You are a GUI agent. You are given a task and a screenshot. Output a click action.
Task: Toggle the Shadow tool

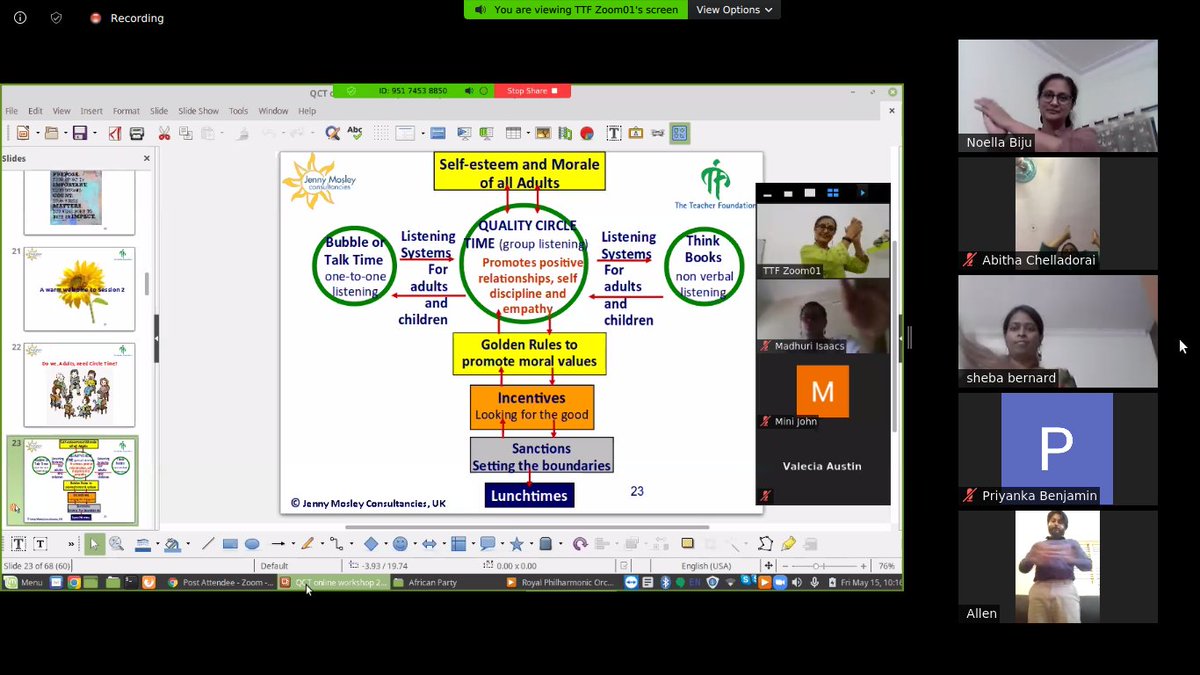click(687, 544)
